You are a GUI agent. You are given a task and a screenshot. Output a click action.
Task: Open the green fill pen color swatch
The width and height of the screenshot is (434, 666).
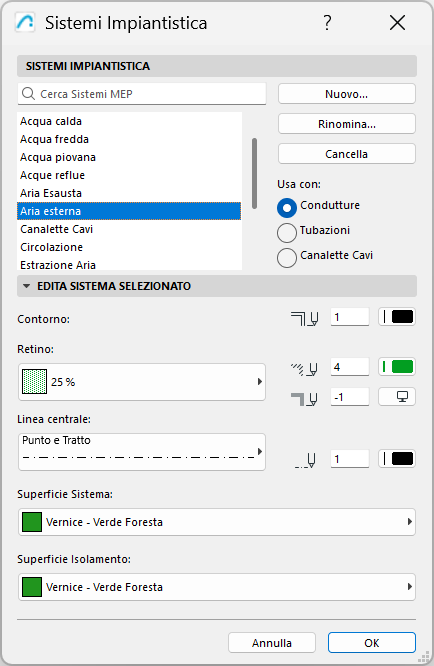pyautogui.click(x=397, y=367)
